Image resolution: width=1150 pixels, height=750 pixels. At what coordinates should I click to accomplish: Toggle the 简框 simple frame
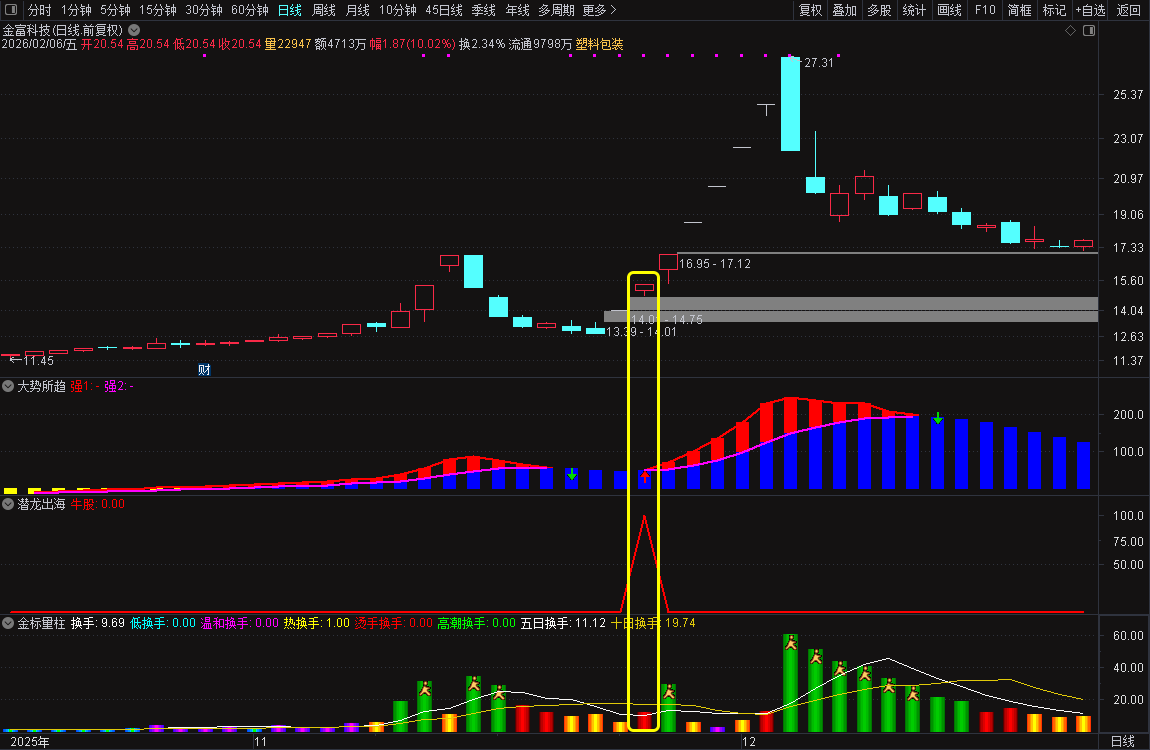[1019, 10]
